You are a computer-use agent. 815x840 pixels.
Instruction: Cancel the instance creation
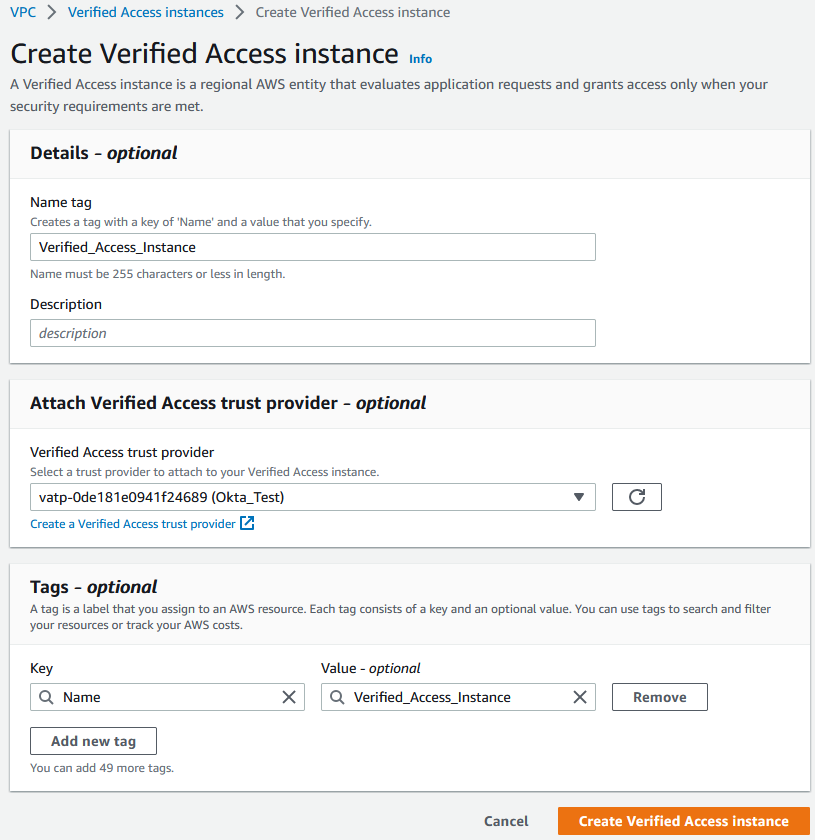coord(506,821)
